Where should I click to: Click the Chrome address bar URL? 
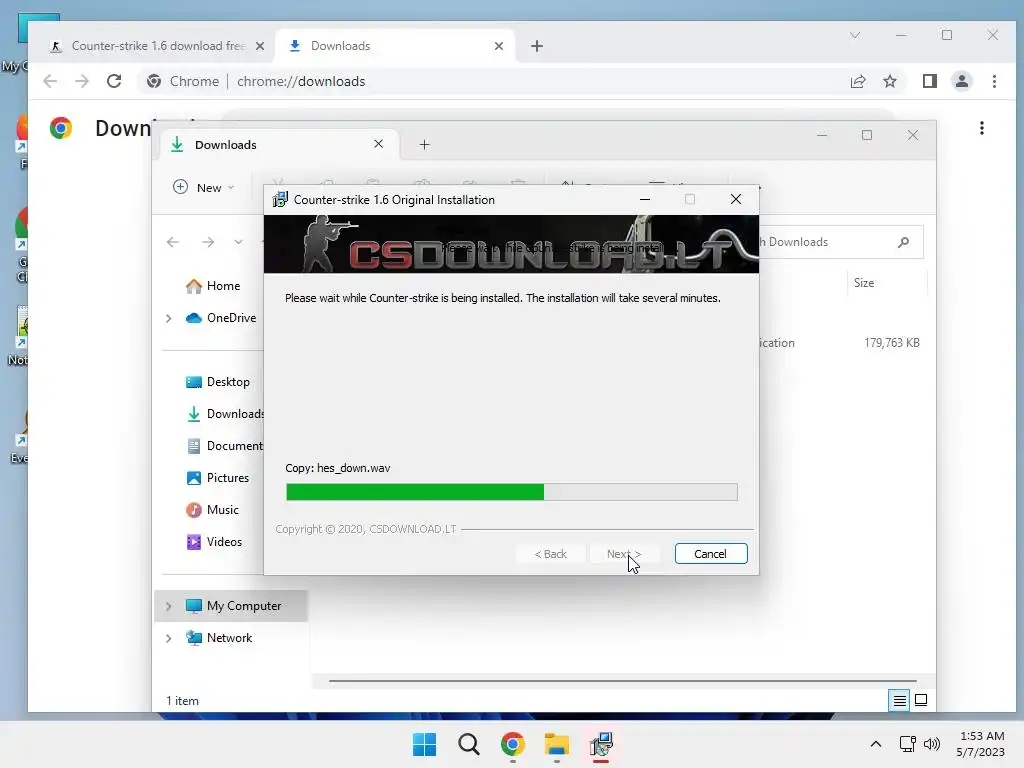coord(301,81)
